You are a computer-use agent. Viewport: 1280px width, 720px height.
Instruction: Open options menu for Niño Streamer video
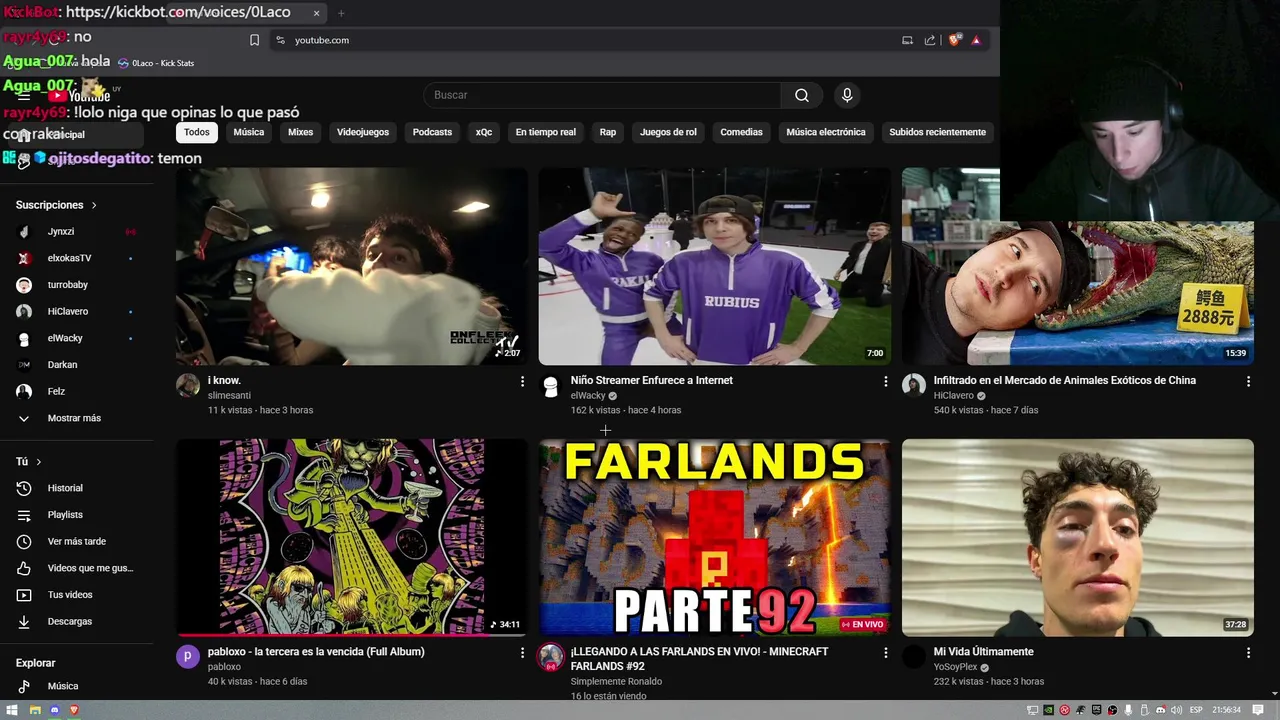pos(885,381)
